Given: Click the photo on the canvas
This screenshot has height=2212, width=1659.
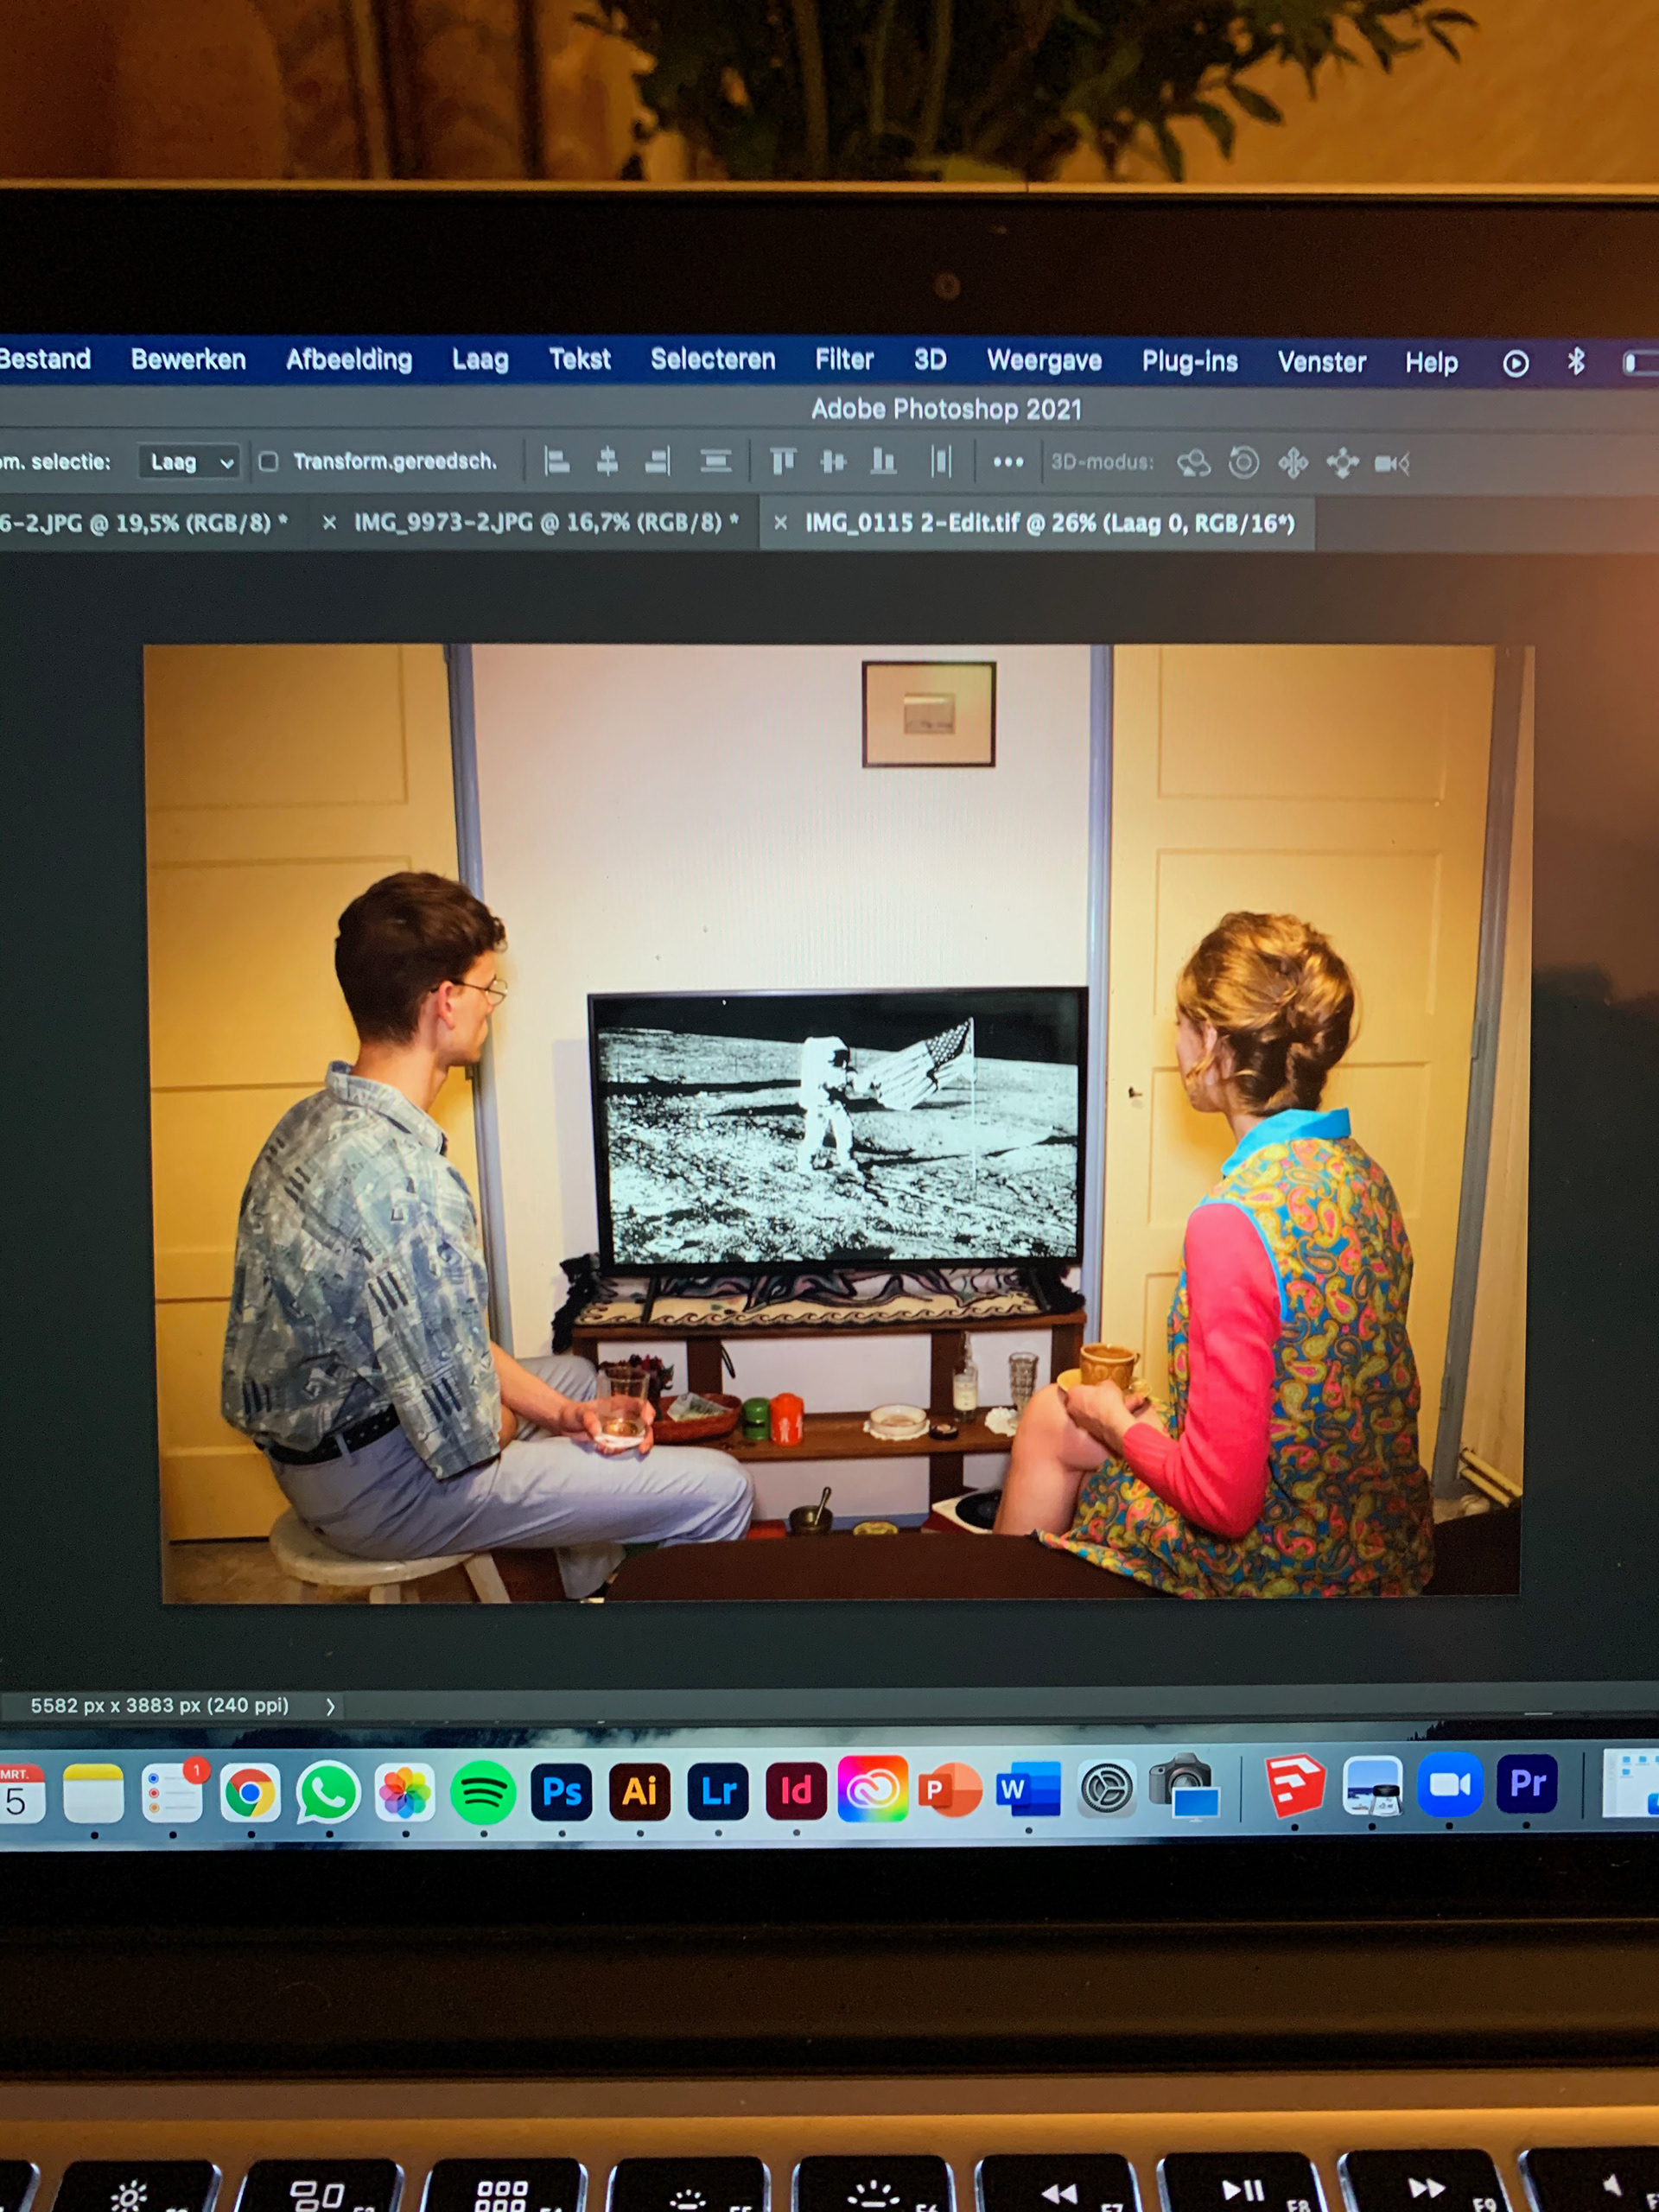Looking at the screenshot, I should [x=838, y=1122].
